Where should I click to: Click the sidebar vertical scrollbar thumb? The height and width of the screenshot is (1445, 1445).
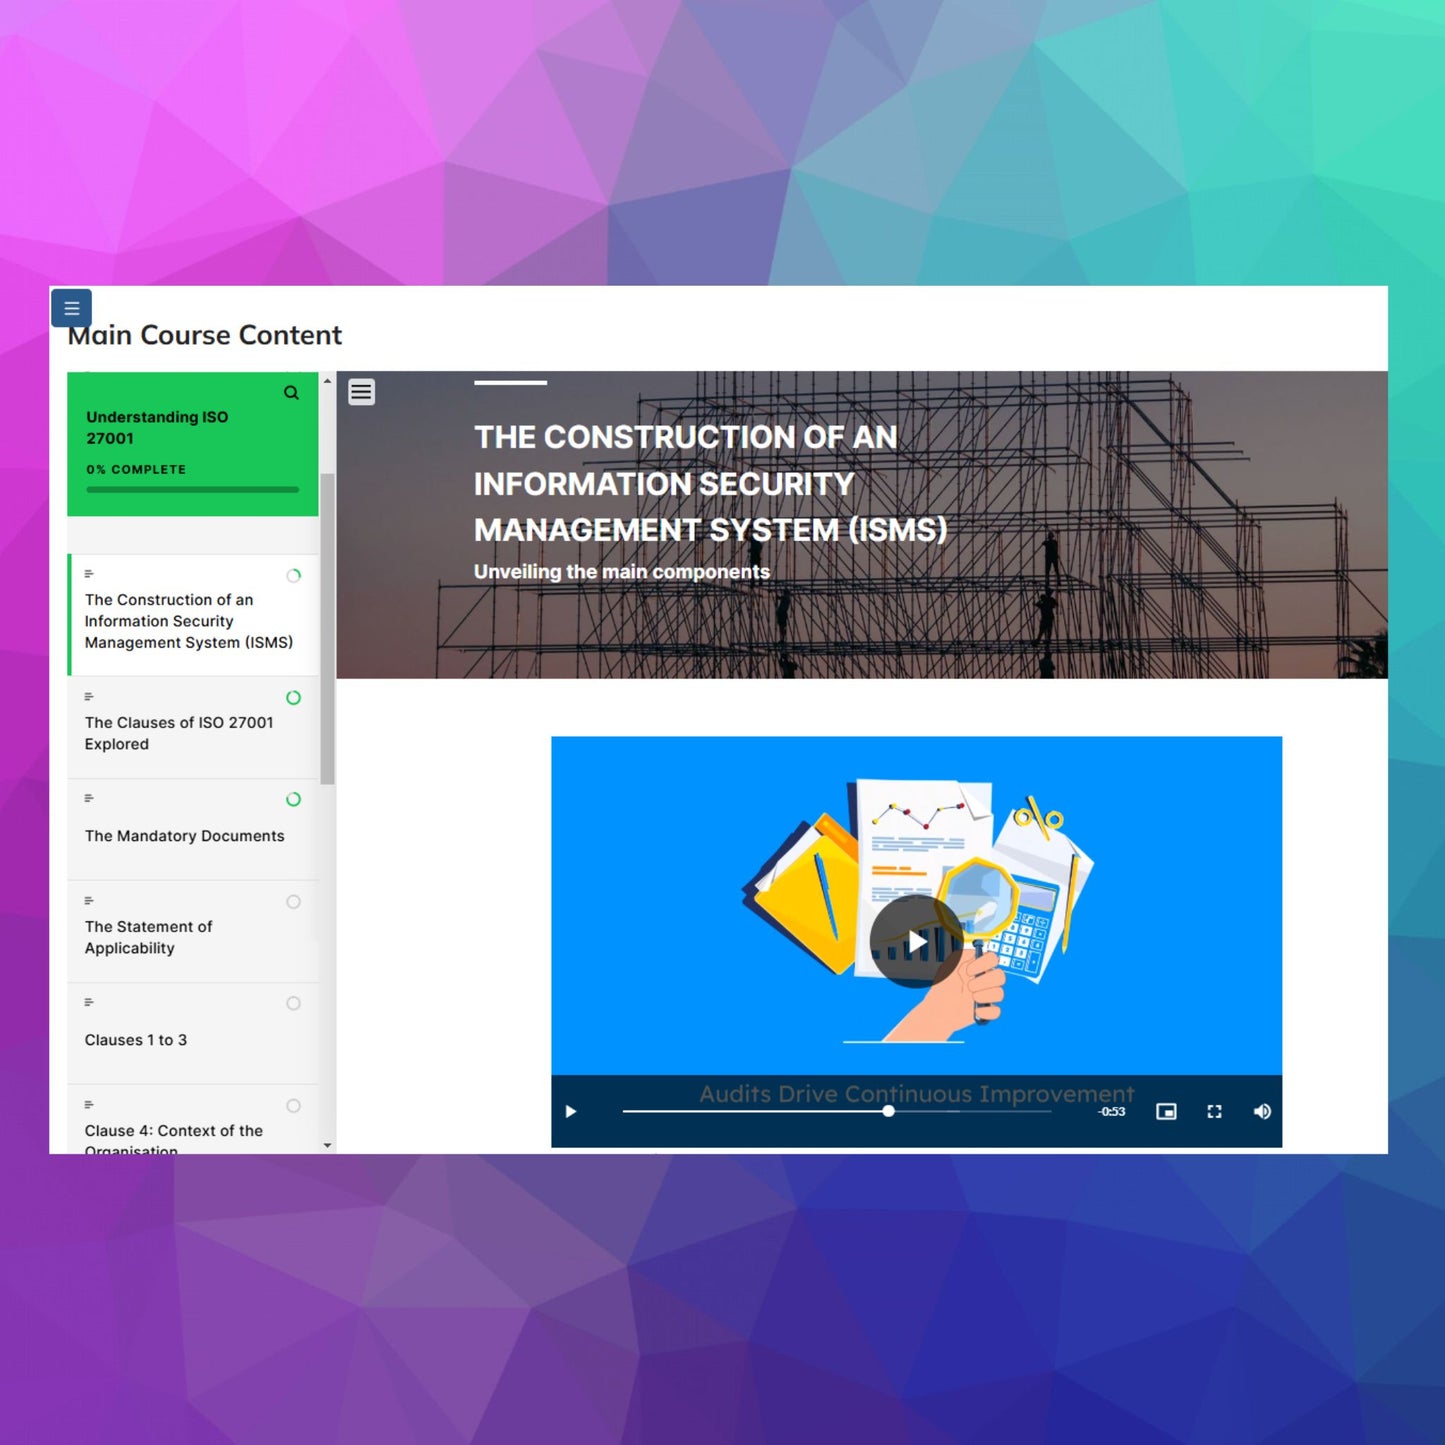point(327,628)
